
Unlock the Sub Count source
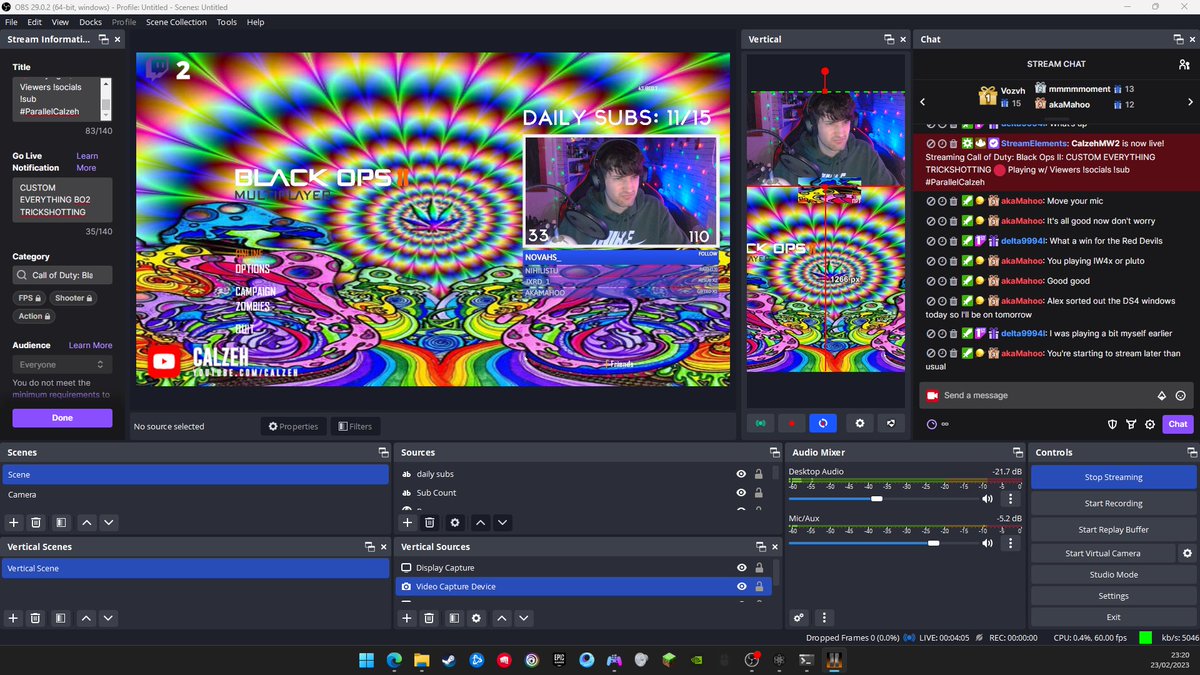tap(759, 493)
